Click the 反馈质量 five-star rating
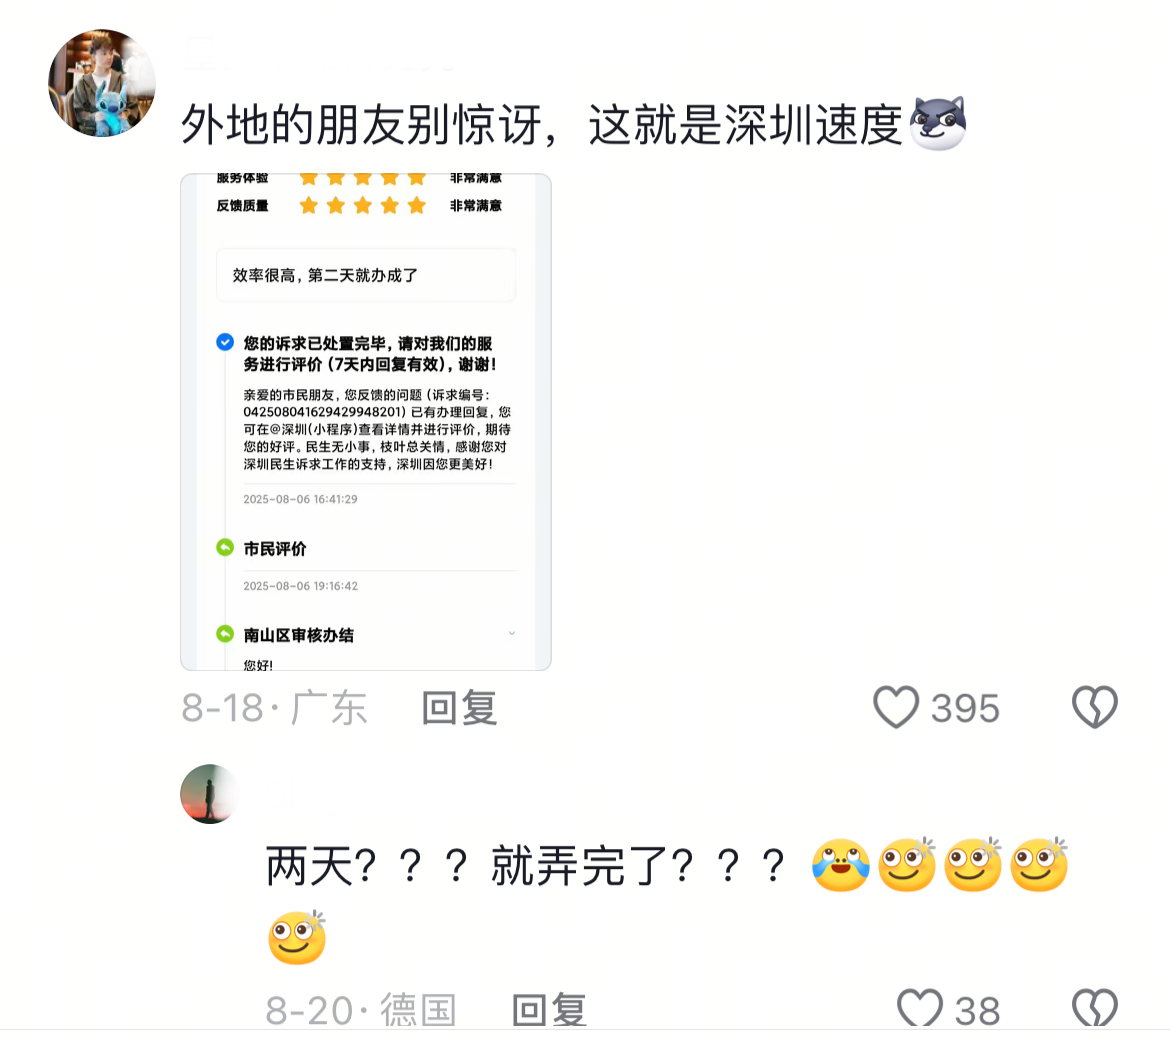This screenshot has height=1041, width=1170. coord(363,205)
